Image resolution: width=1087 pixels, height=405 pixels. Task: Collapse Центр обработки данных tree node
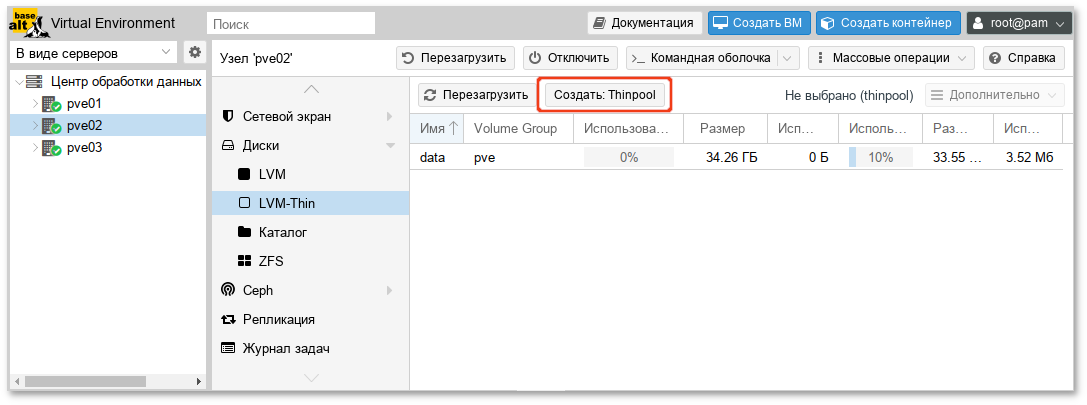point(19,83)
